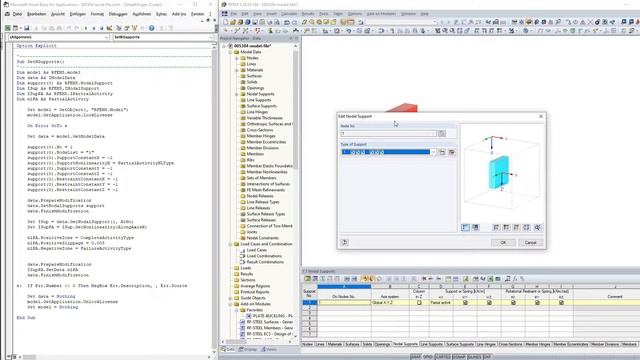This screenshot has height=360, width=640.
Task: Click the Excel icon in VBA toolbar
Action: 7,28
